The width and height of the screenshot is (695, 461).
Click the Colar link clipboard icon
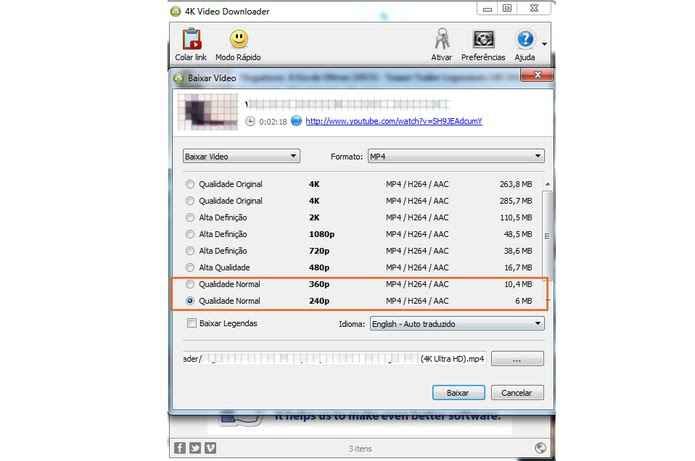click(x=191, y=39)
